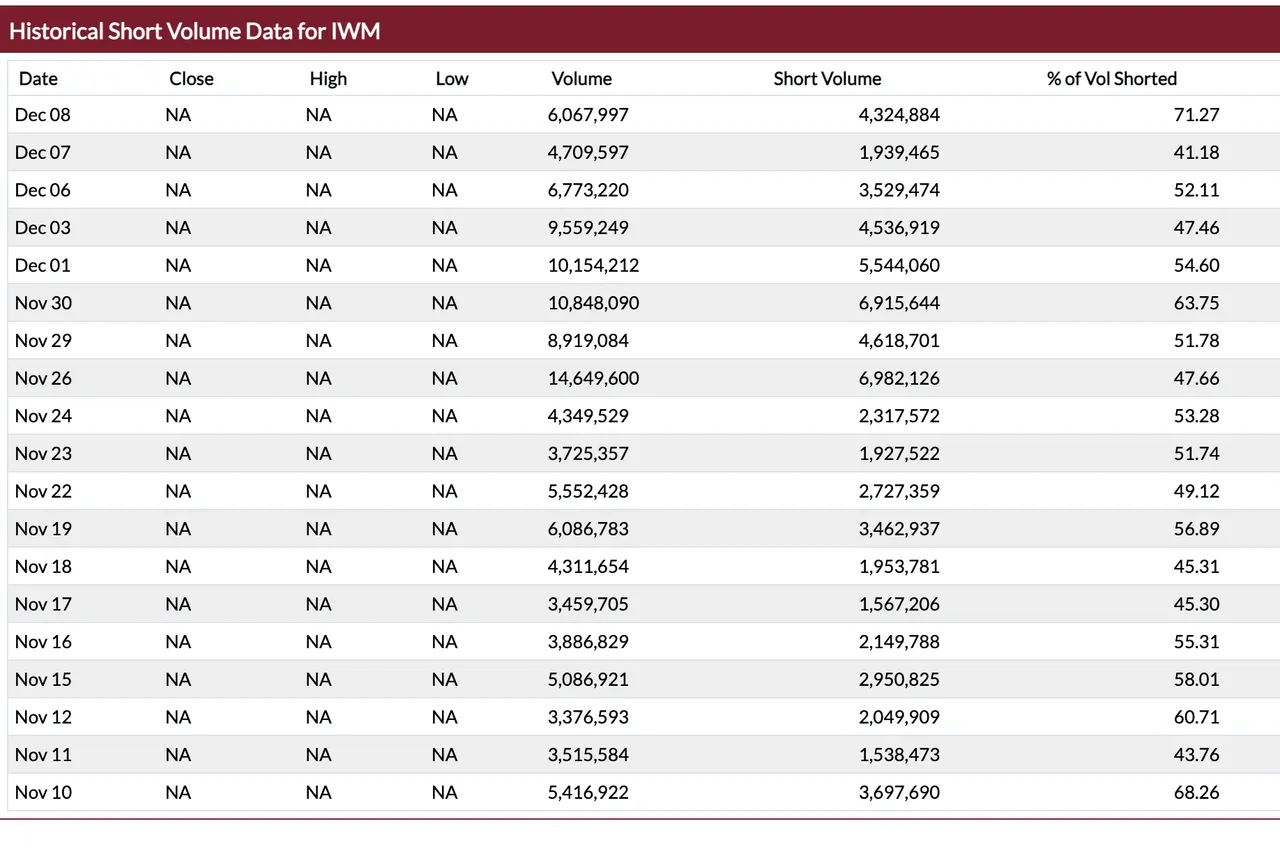
Task: Click volume value 10,848,090
Action: click(x=594, y=303)
